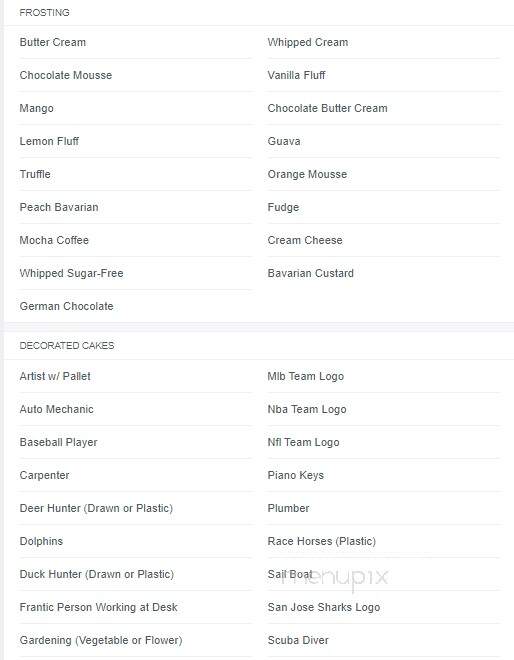Click the Whipped Cream frosting entry
The height and width of the screenshot is (660, 514).
click(308, 42)
